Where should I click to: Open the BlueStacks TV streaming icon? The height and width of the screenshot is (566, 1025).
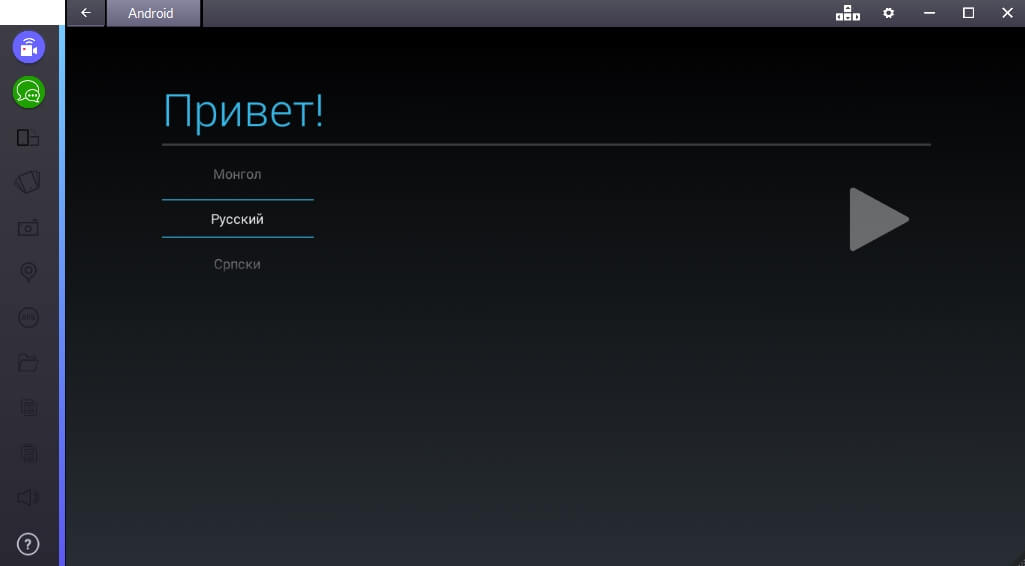pos(29,47)
